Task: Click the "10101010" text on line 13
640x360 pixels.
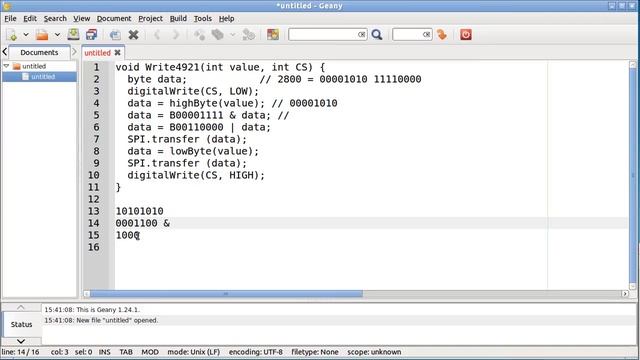Action: [x=140, y=211]
